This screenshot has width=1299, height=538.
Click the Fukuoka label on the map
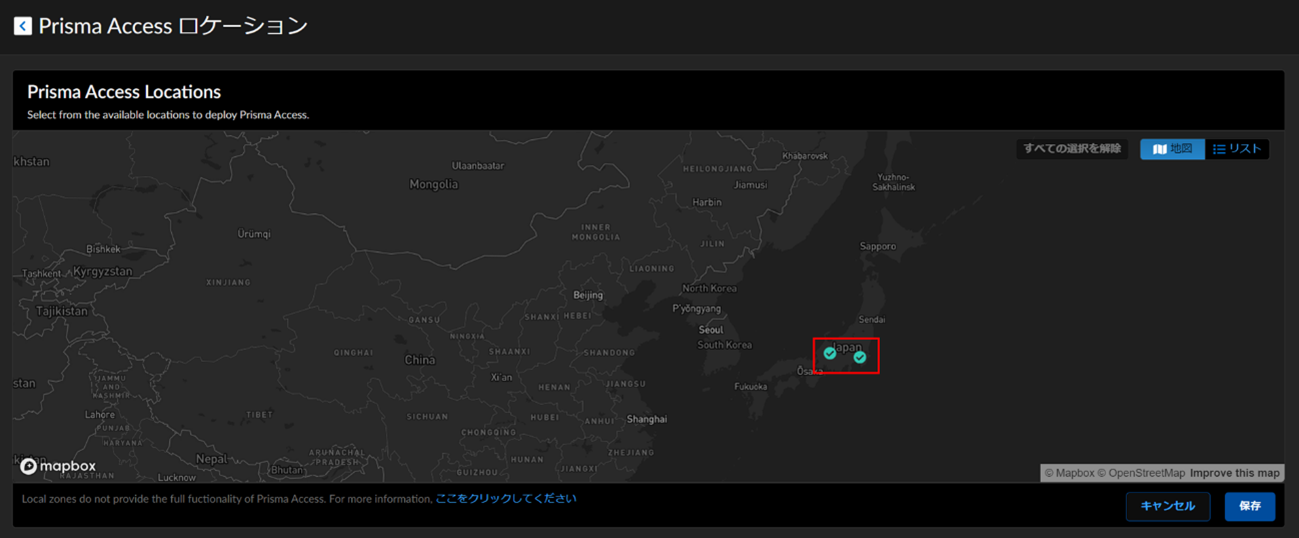751,386
